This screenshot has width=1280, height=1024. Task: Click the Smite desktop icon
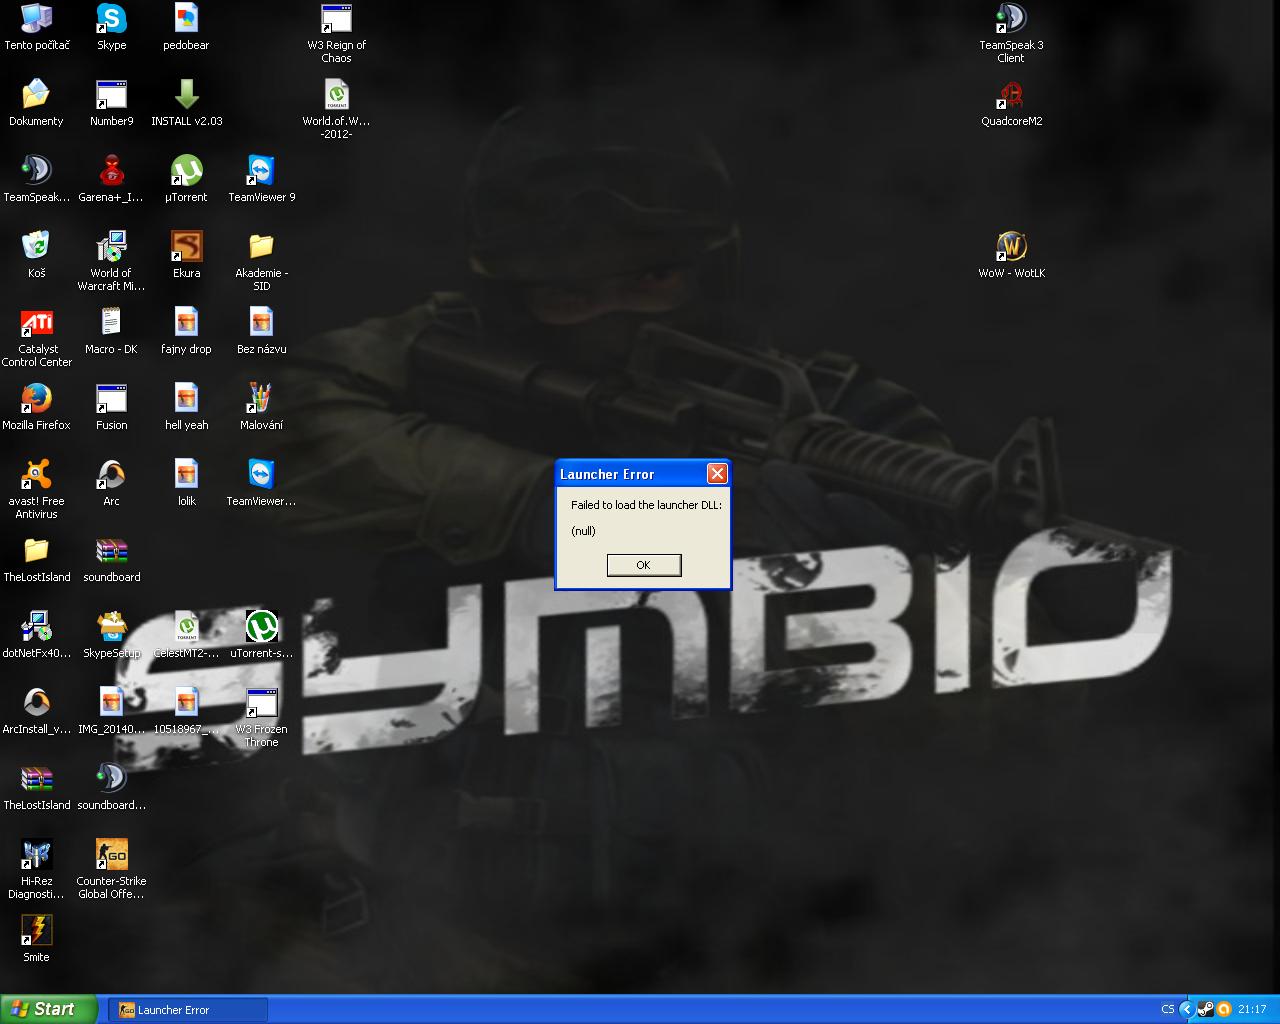[x=36, y=932]
